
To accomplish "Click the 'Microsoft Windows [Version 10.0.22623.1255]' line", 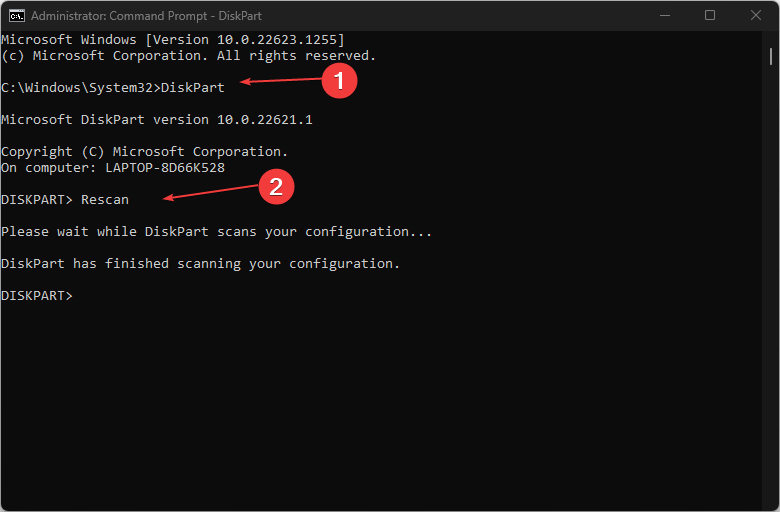I will (x=173, y=40).
